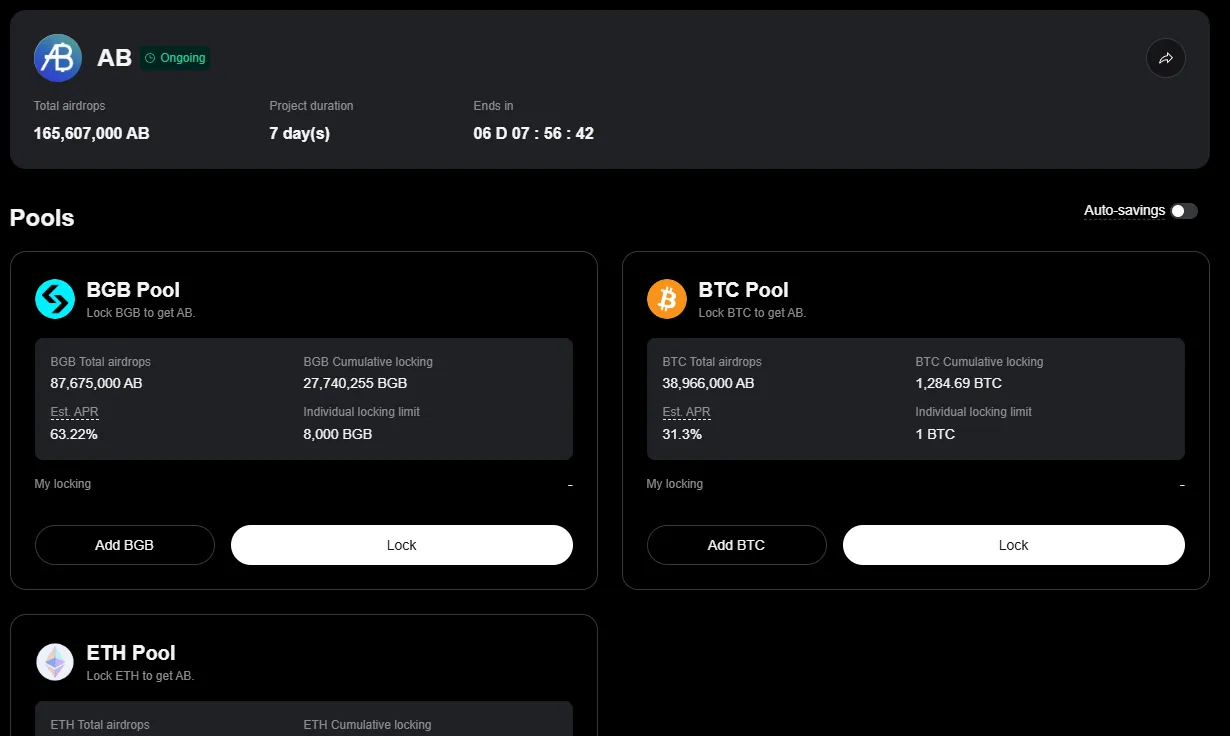Viewport: 1230px width, 736px height.
Task: Click the Bitcoin logo icon
Action: pyautogui.click(x=667, y=299)
